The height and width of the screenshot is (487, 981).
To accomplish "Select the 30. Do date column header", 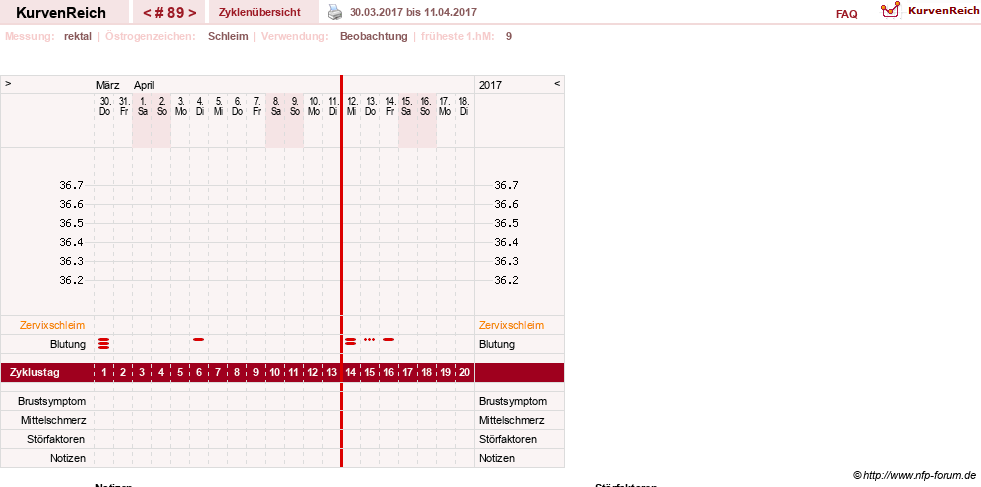I will pos(104,106).
